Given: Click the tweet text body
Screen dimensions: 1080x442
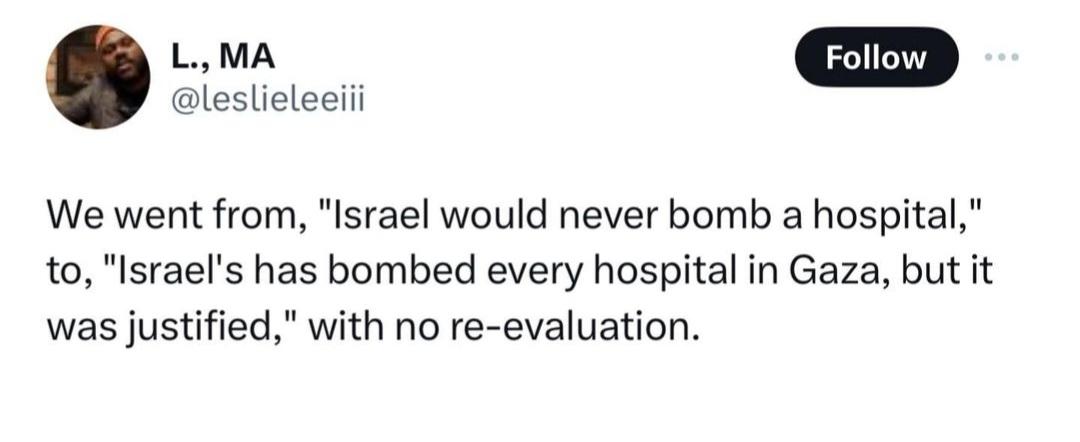Looking at the screenshot, I should coord(500,268).
